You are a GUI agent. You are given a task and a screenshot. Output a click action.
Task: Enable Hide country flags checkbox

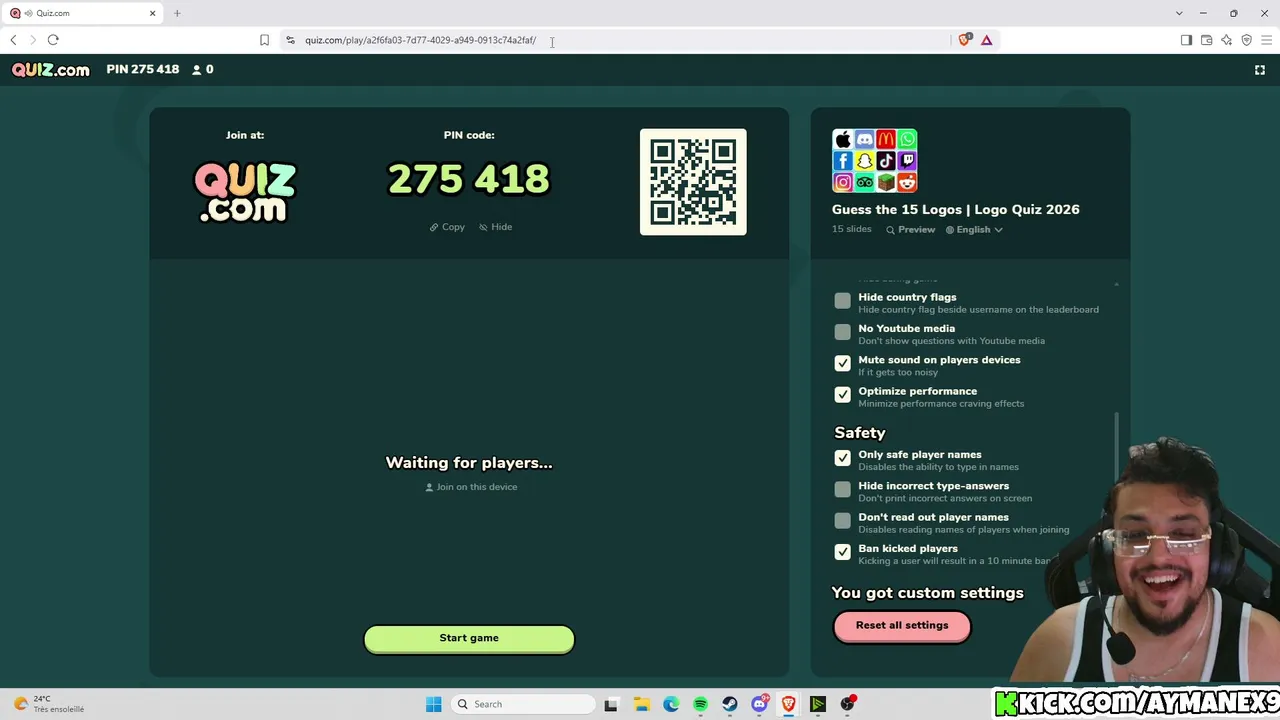pyautogui.click(x=843, y=301)
